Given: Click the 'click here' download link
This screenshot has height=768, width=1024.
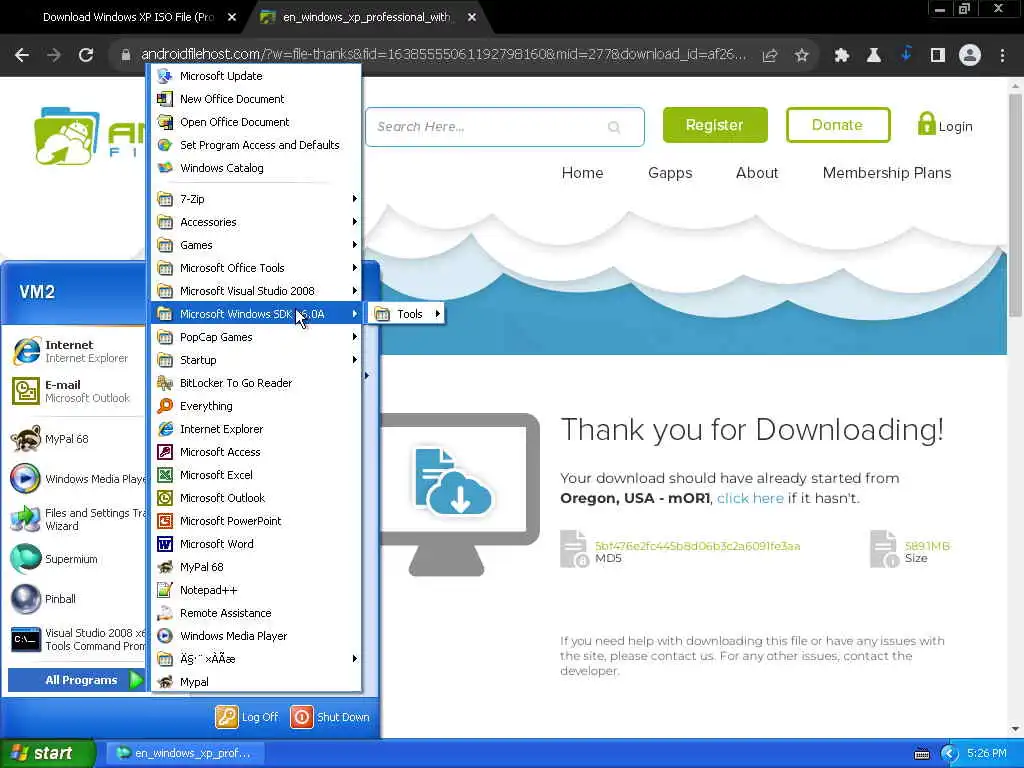Looking at the screenshot, I should click(x=750, y=498).
